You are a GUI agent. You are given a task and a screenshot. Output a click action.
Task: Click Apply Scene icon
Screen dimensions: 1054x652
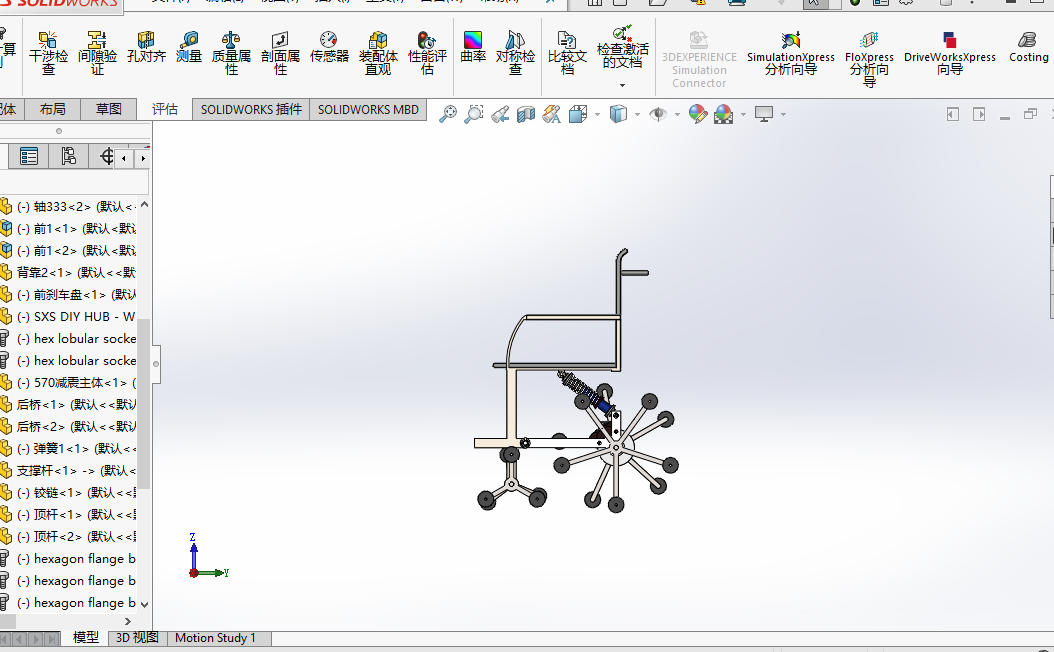pos(723,114)
